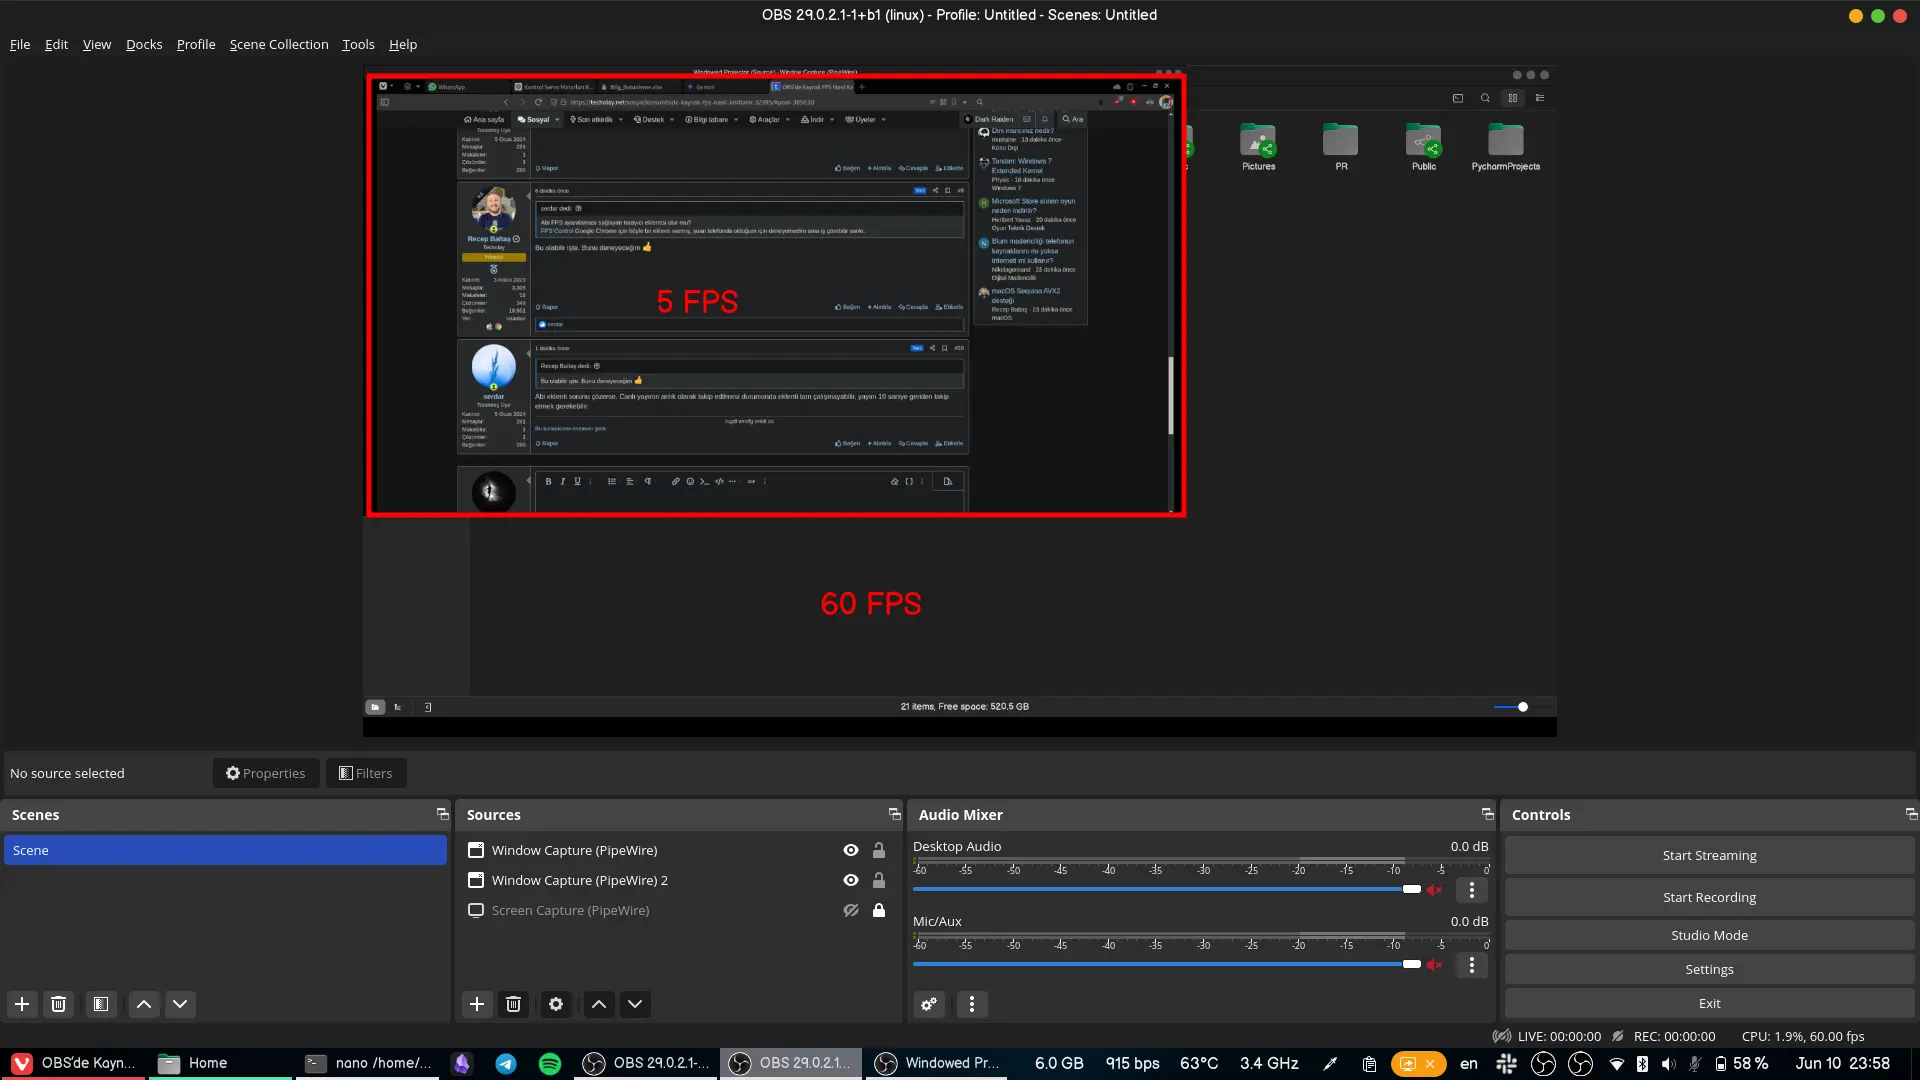This screenshot has height=1080, width=1920.
Task: Open Desktop Audio options three-dots button
Action: coord(1472,889)
